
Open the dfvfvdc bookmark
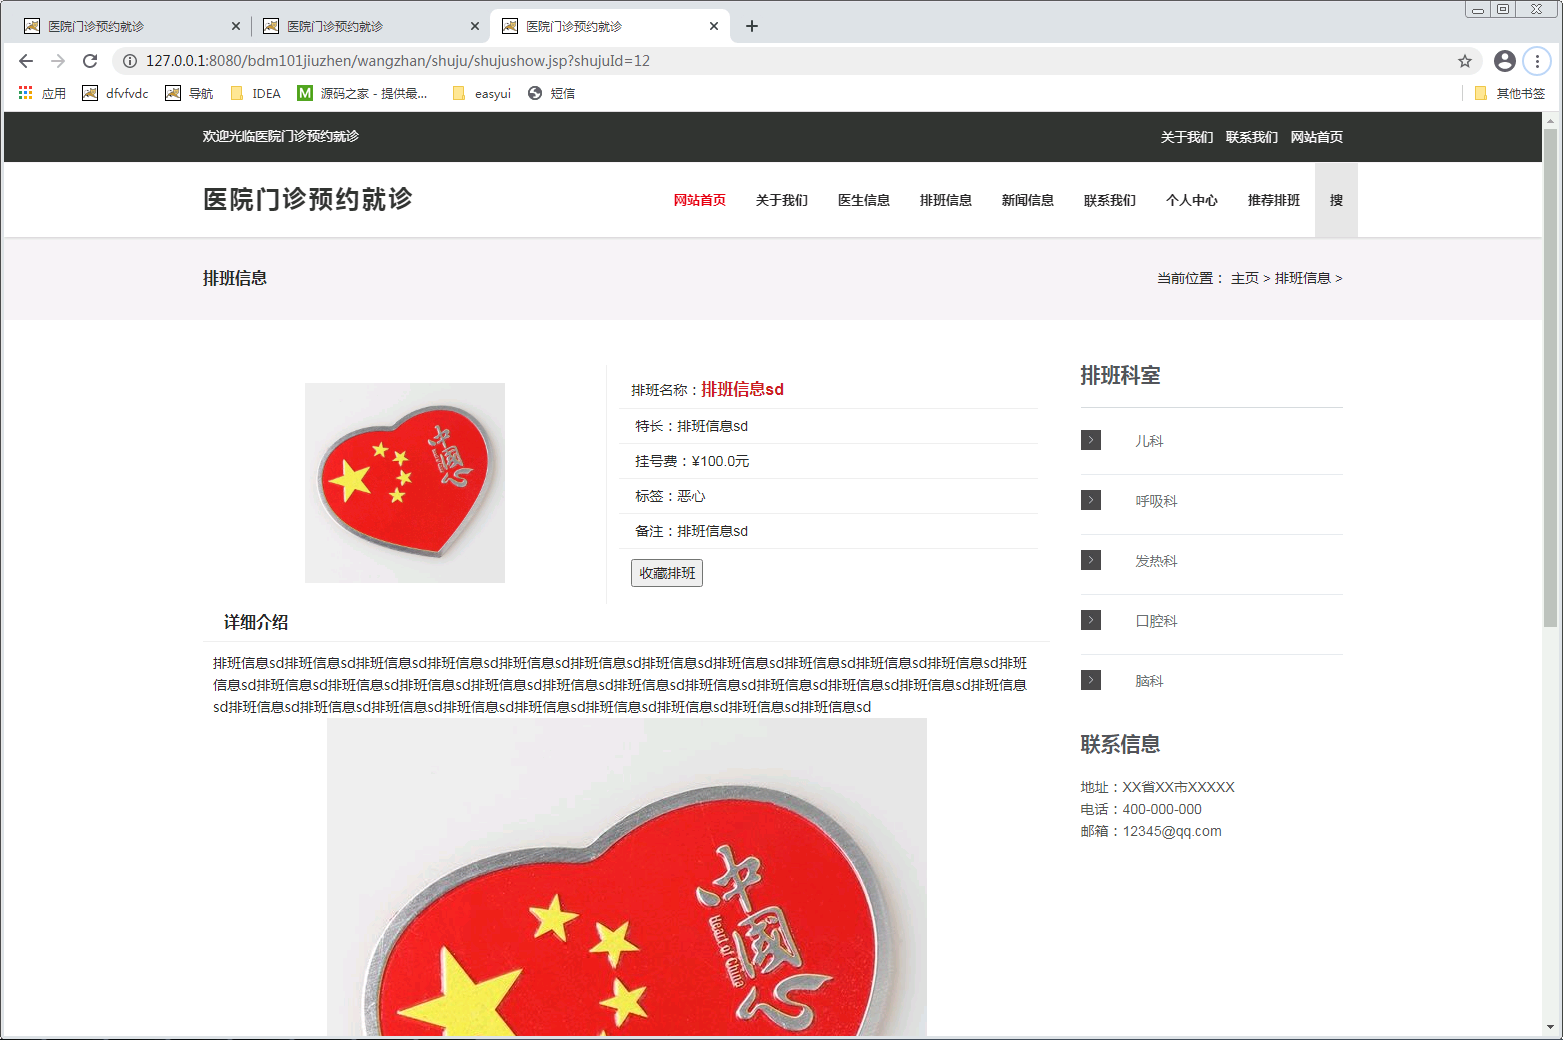(115, 93)
